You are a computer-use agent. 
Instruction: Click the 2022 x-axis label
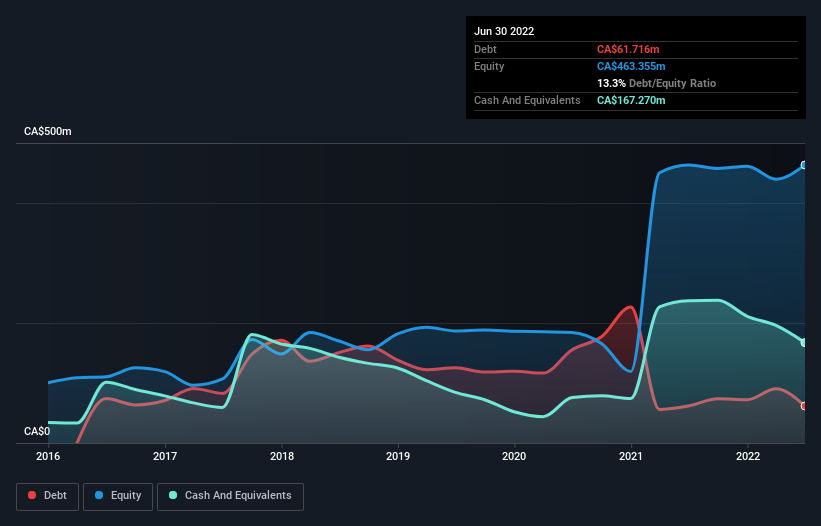click(x=748, y=456)
